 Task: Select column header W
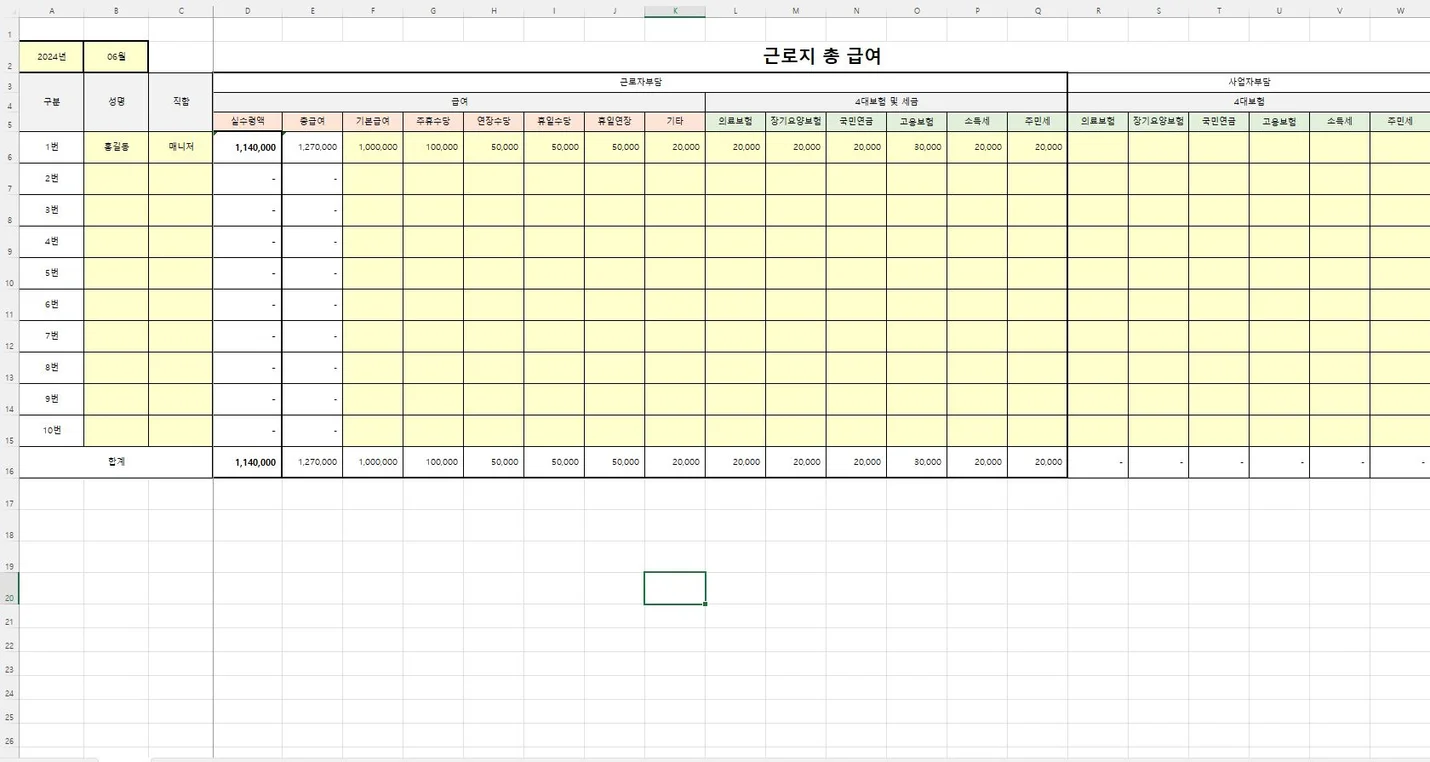click(1400, 11)
